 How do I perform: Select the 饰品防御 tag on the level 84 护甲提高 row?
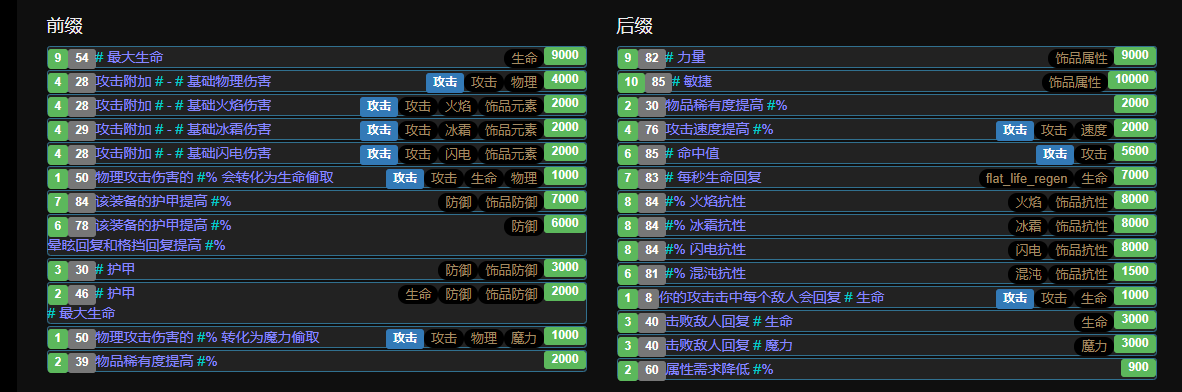tap(510, 202)
